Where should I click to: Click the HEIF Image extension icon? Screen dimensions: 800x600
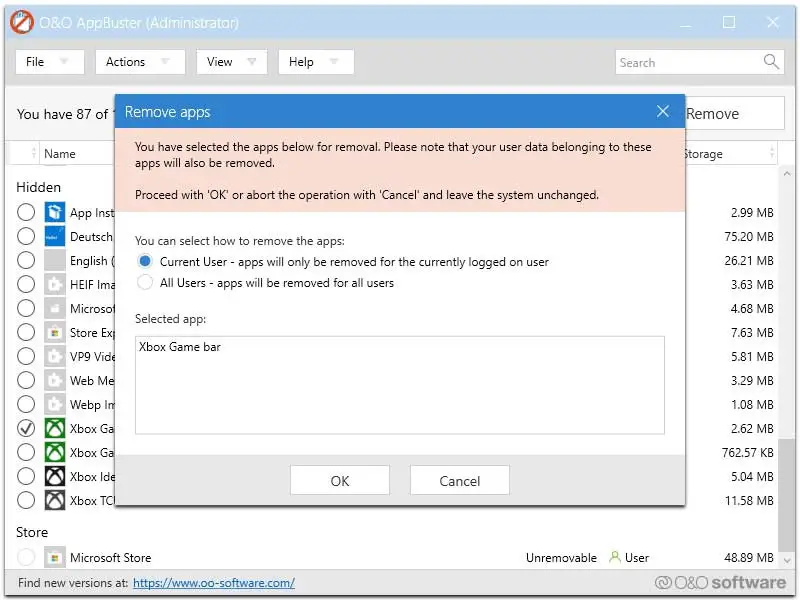[x=55, y=284]
